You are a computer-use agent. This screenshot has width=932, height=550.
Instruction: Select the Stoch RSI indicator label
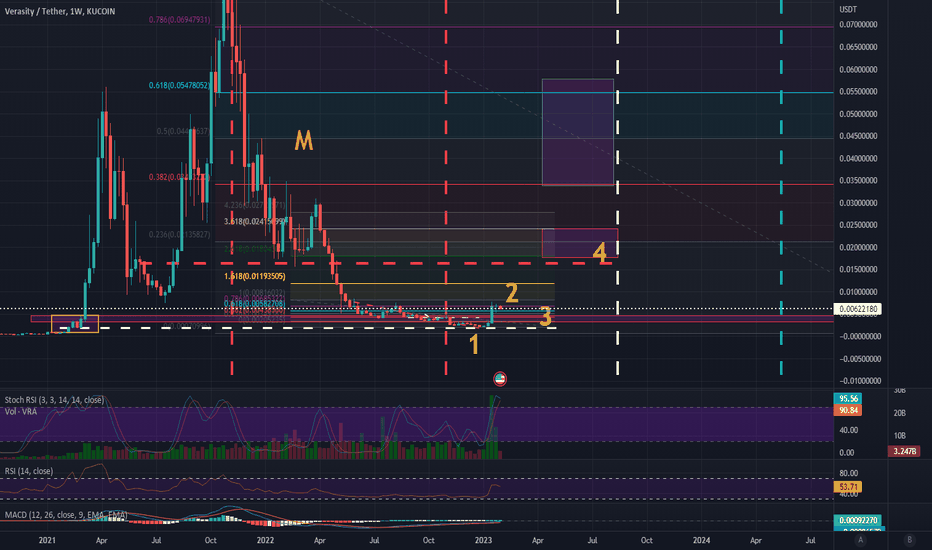(54, 400)
